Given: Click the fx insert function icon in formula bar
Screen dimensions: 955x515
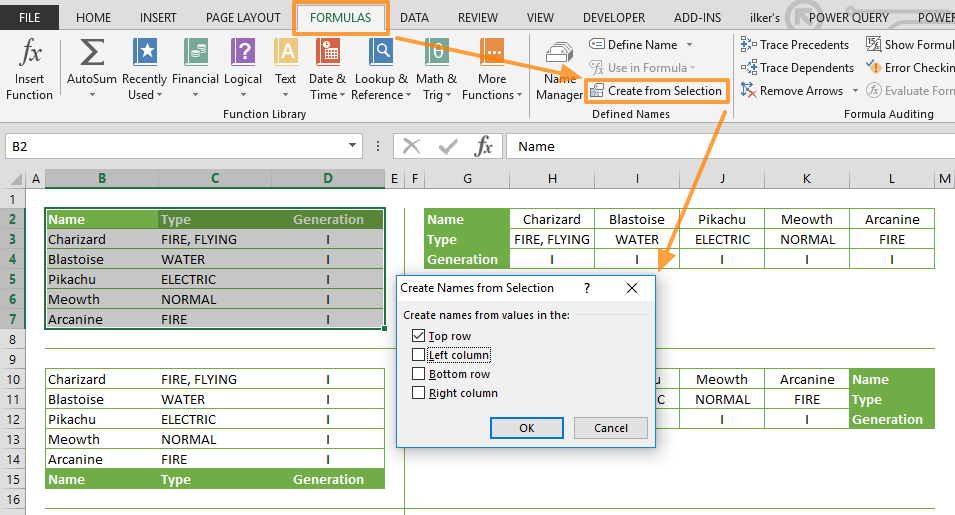Looking at the screenshot, I should click(484, 146).
